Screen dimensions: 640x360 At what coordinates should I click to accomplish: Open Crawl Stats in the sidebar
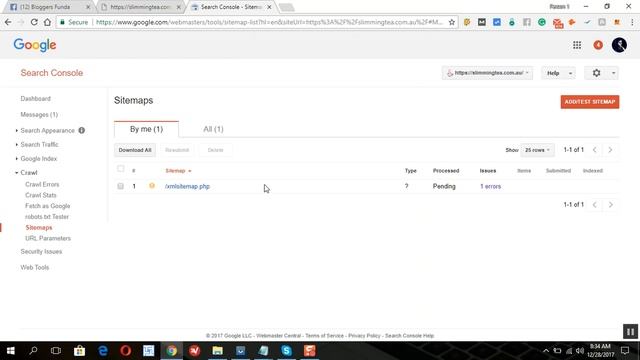click(40, 195)
